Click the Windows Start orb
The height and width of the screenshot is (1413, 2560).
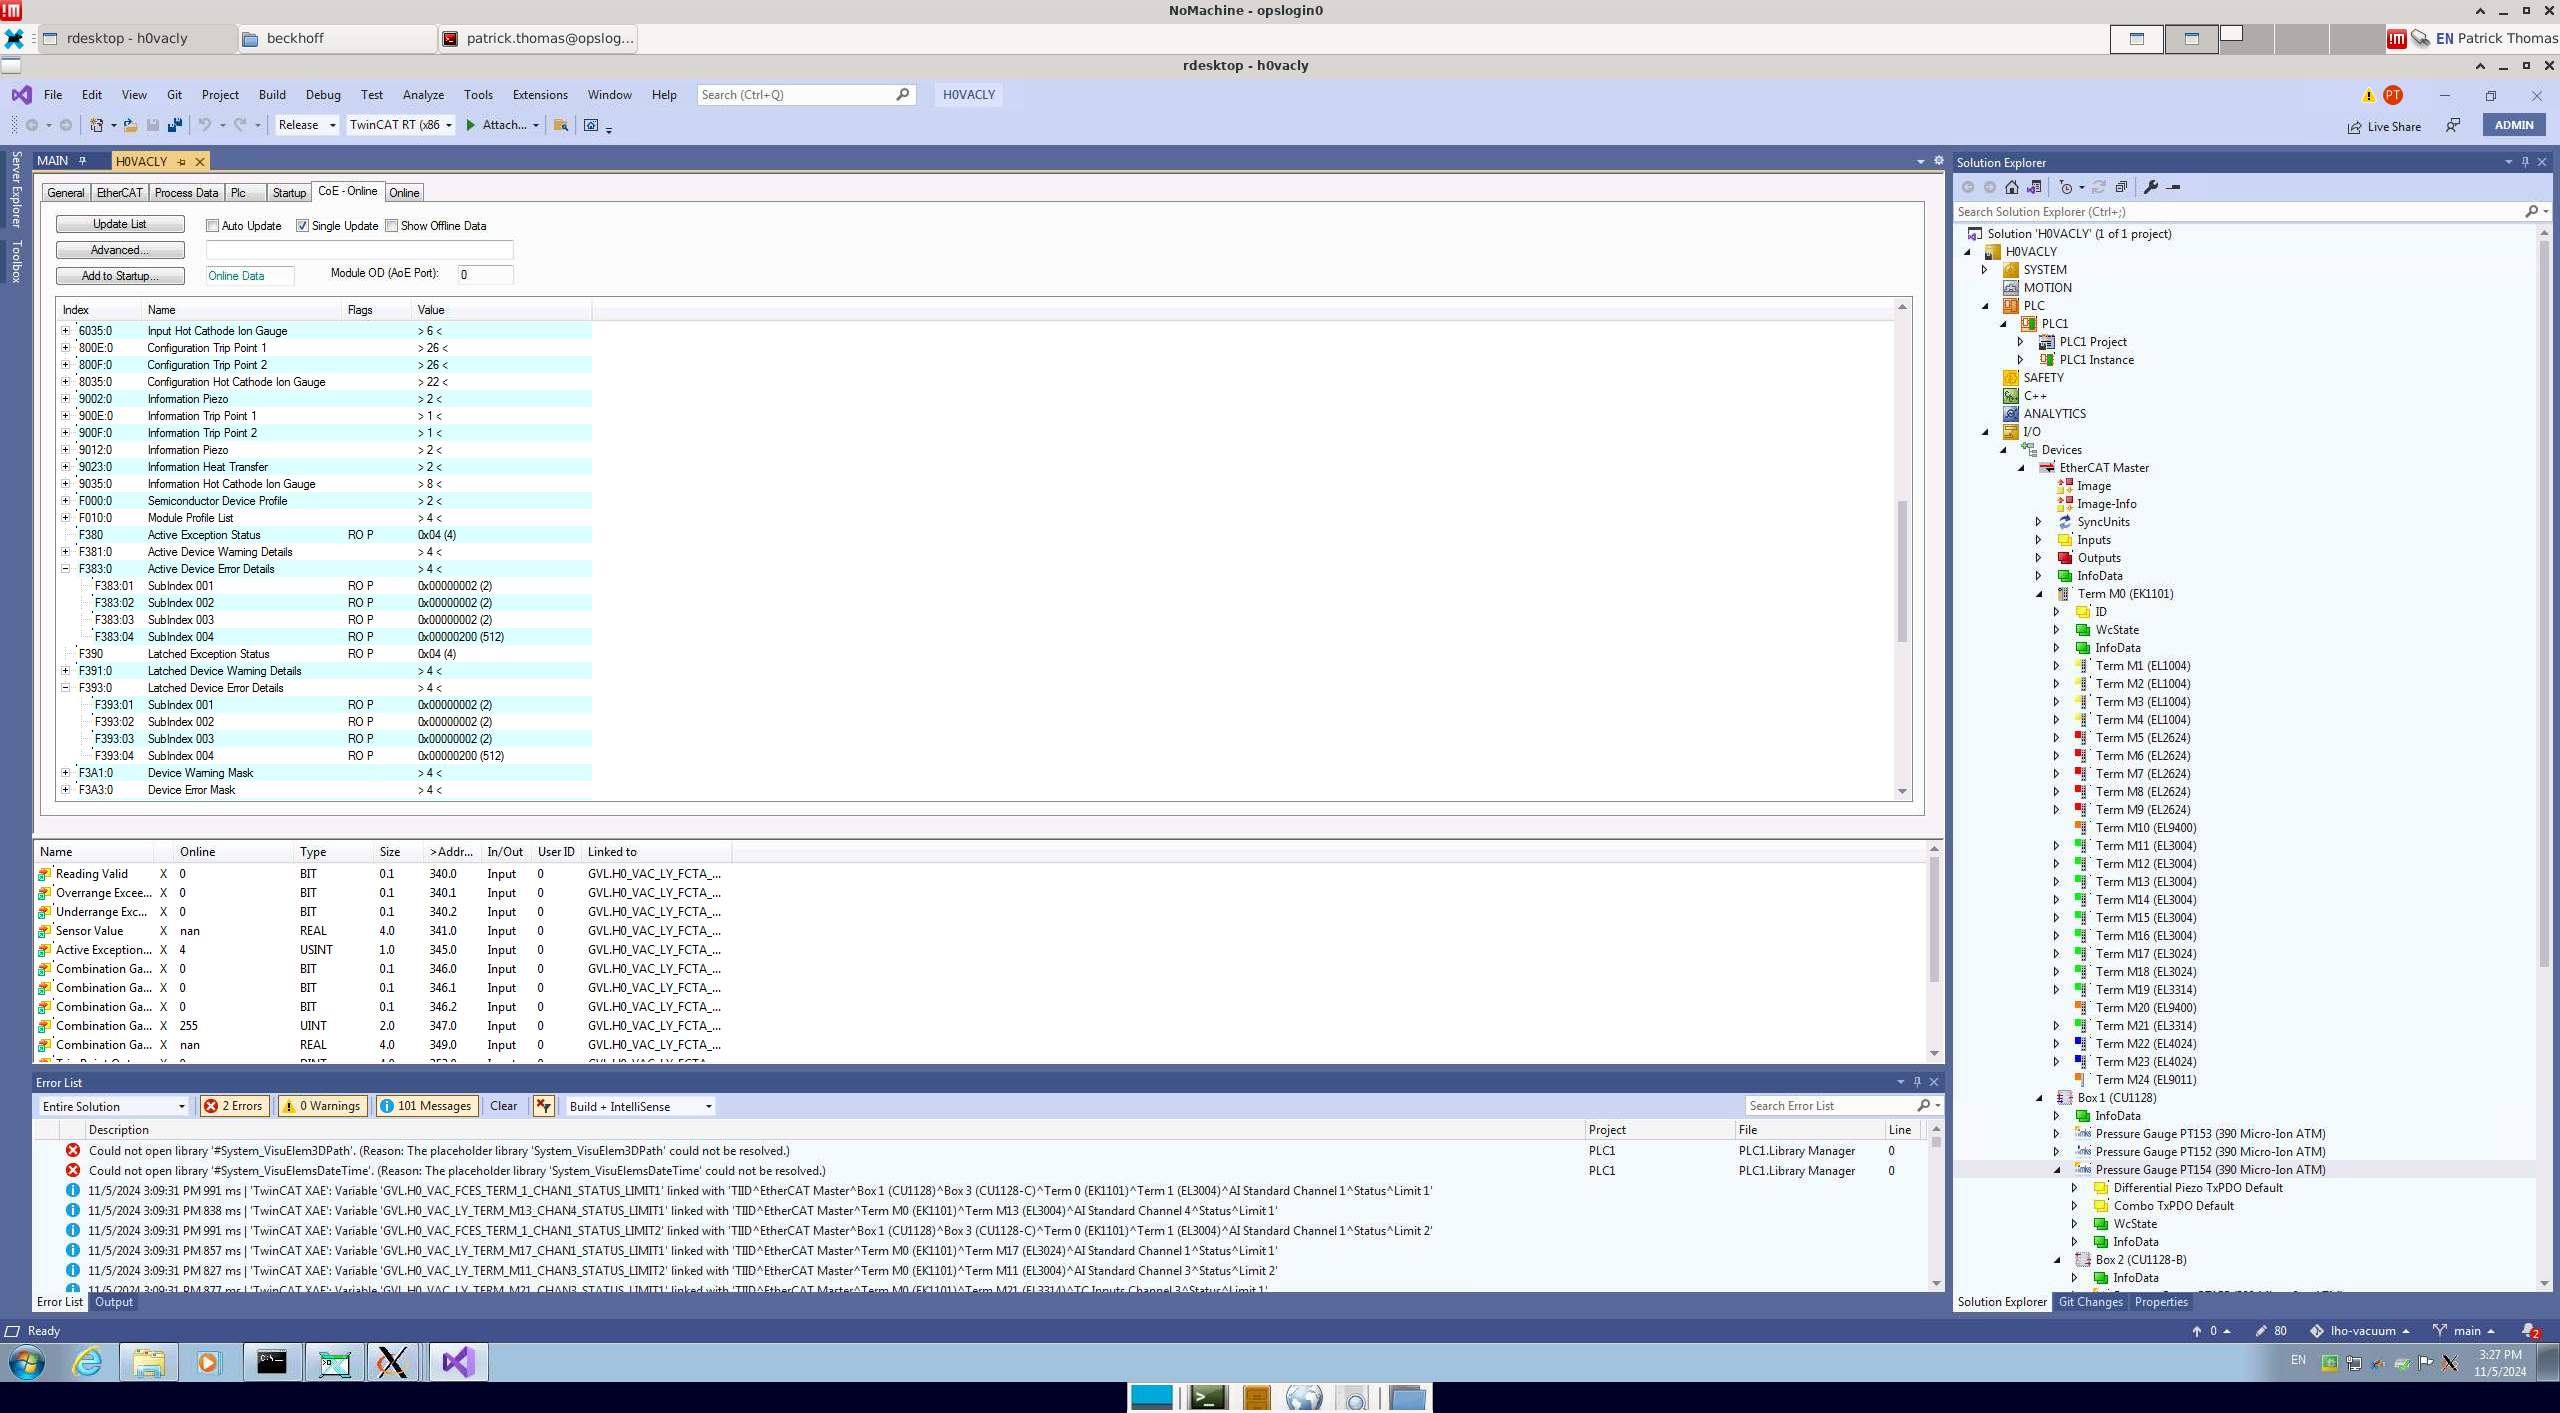coord(27,1362)
